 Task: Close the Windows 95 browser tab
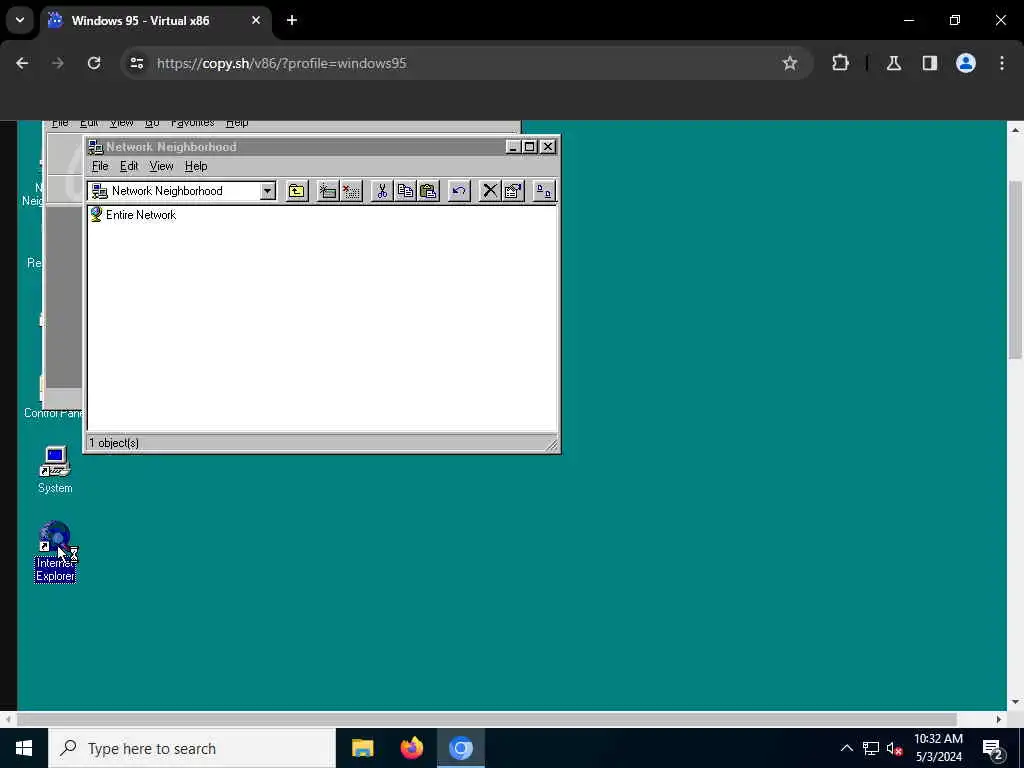[x=256, y=20]
